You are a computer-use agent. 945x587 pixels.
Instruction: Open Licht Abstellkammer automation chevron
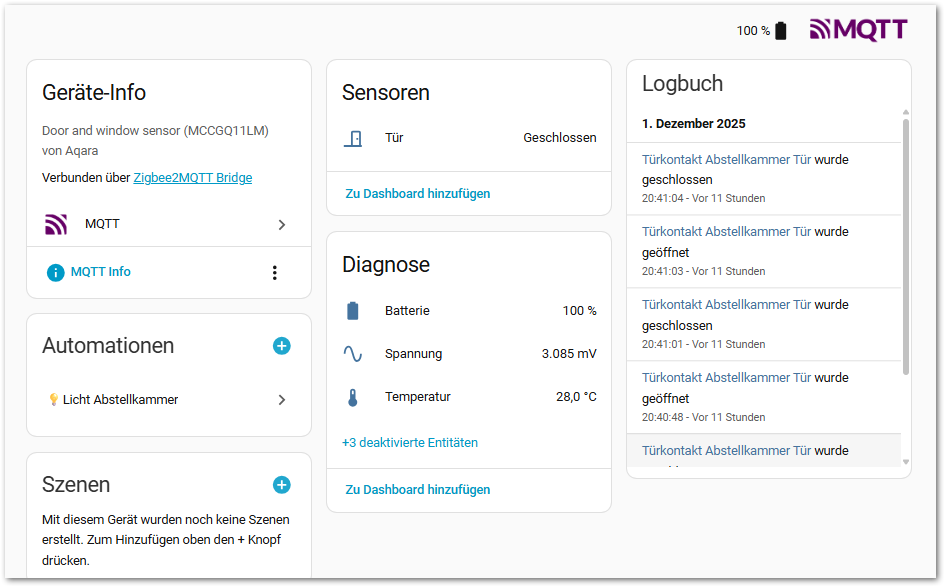pyautogui.click(x=282, y=400)
